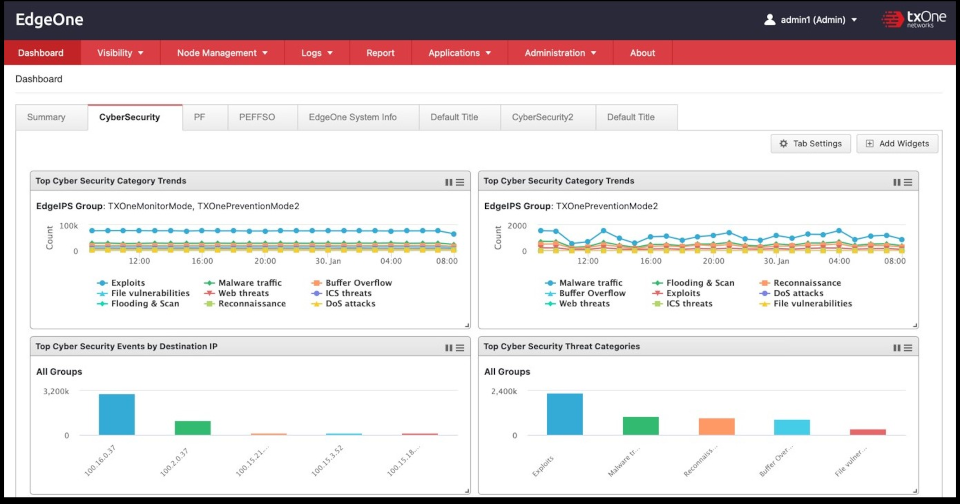Screen dimensions: 960x504
Task: Open menu of Events by Destination IP widget
Action: tap(460, 348)
